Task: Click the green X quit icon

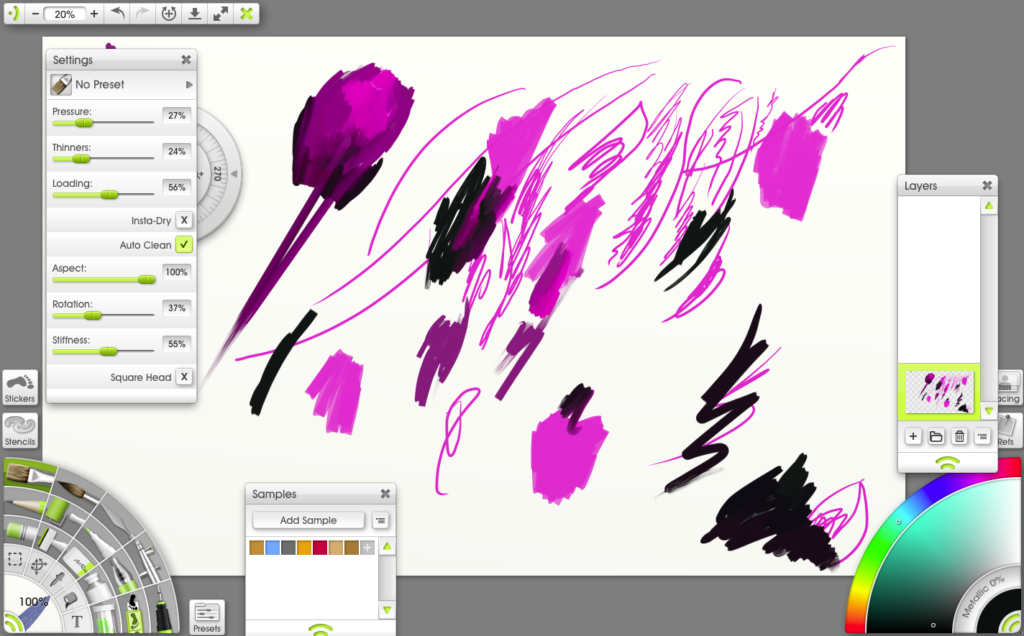Action: tap(246, 13)
